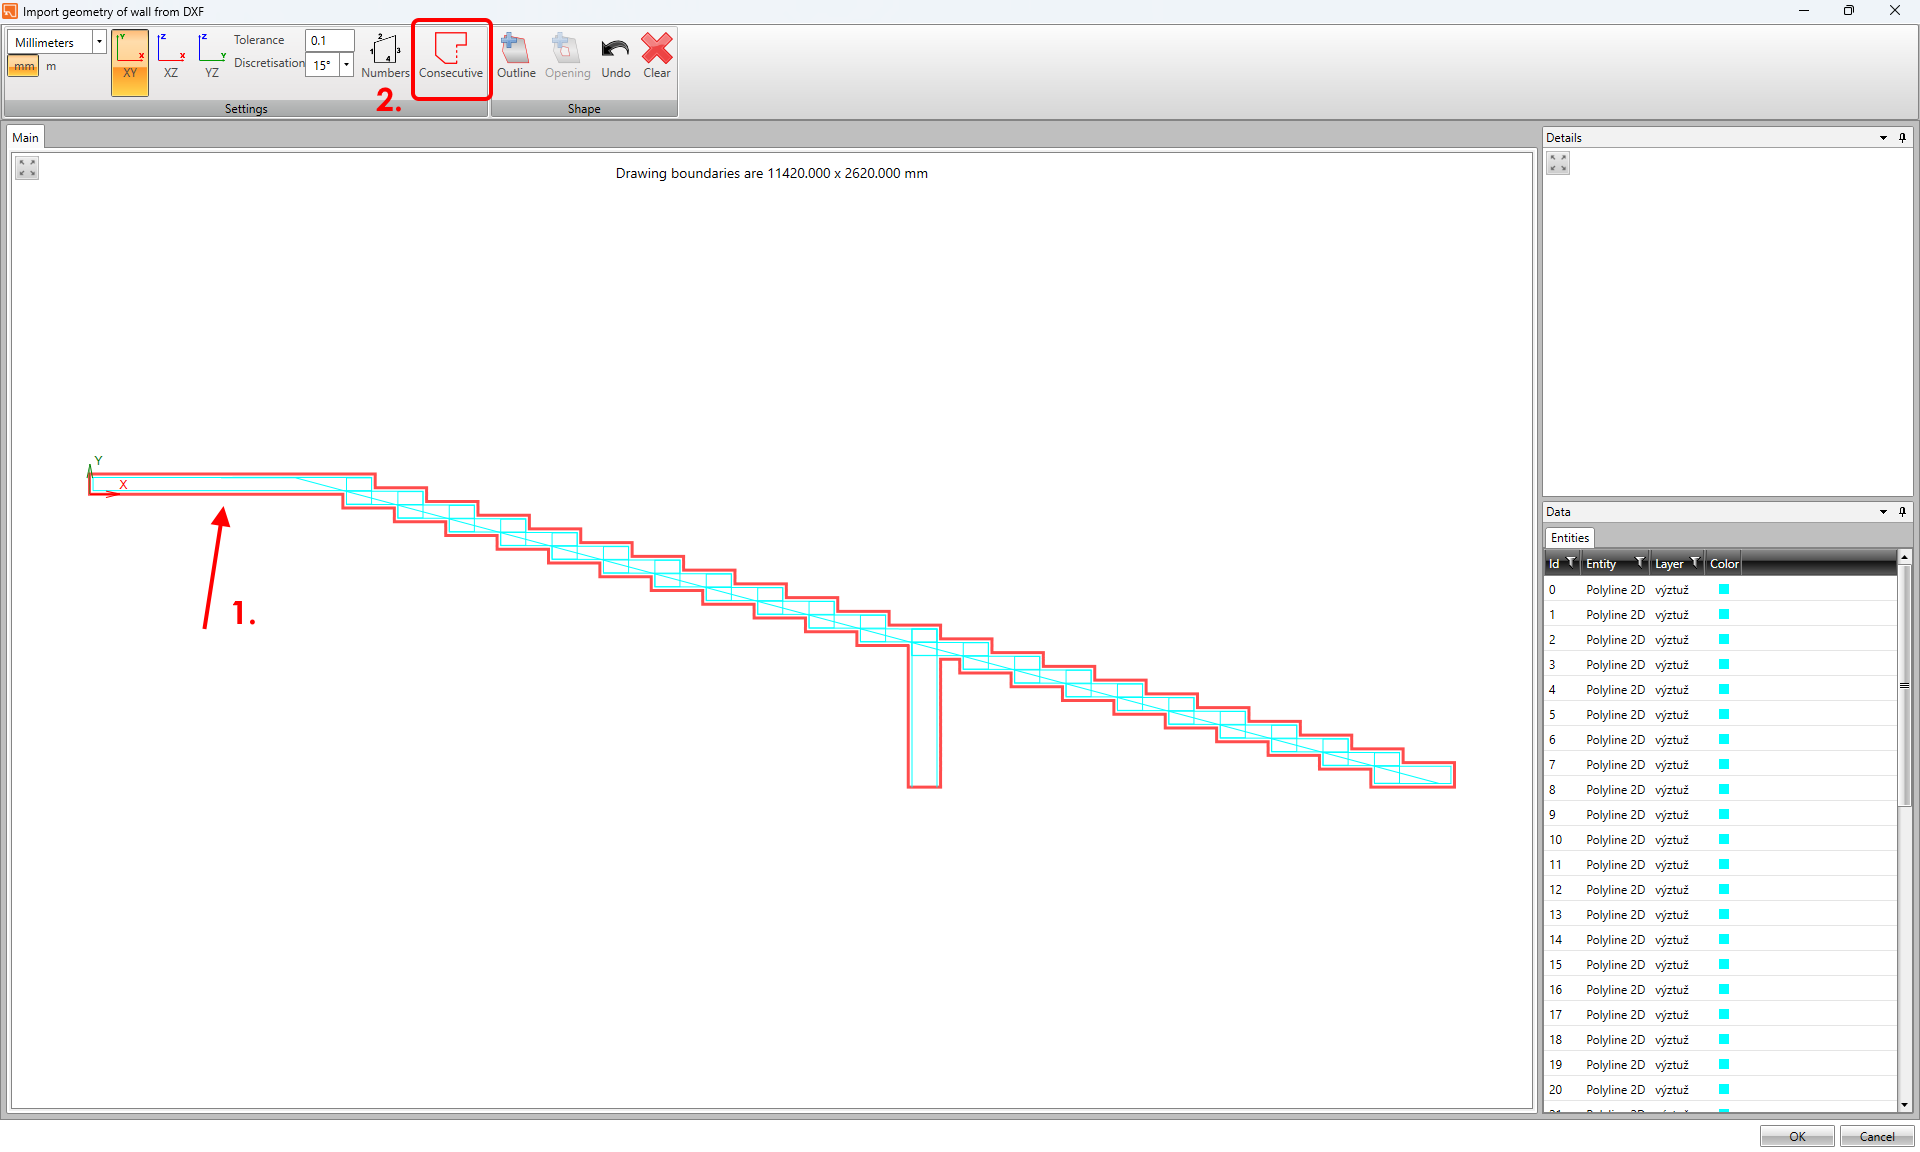Screen dimensions: 1920x1152
Task: Open the Millimeters units dropdown
Action: pos(99,42)
